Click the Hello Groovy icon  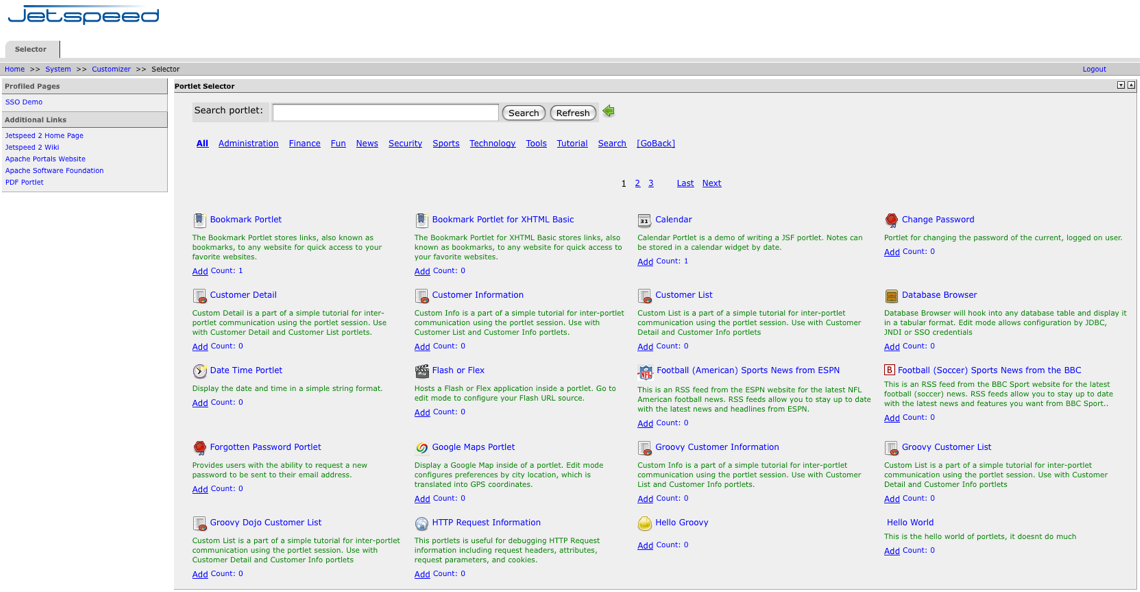[644, 523]
